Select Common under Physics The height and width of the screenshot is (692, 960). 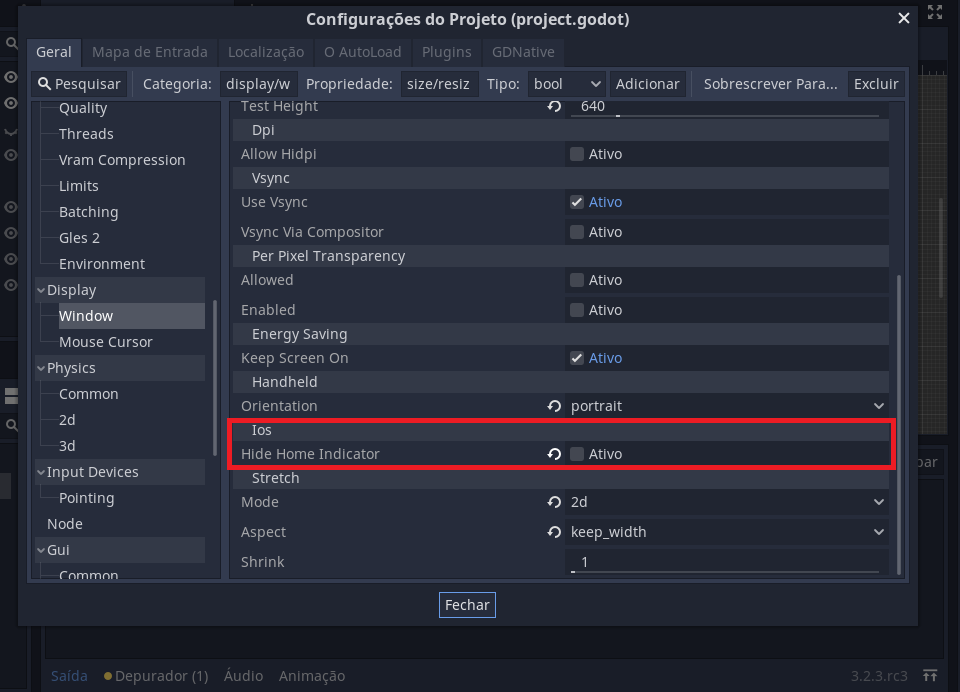(x=88, y=394)
